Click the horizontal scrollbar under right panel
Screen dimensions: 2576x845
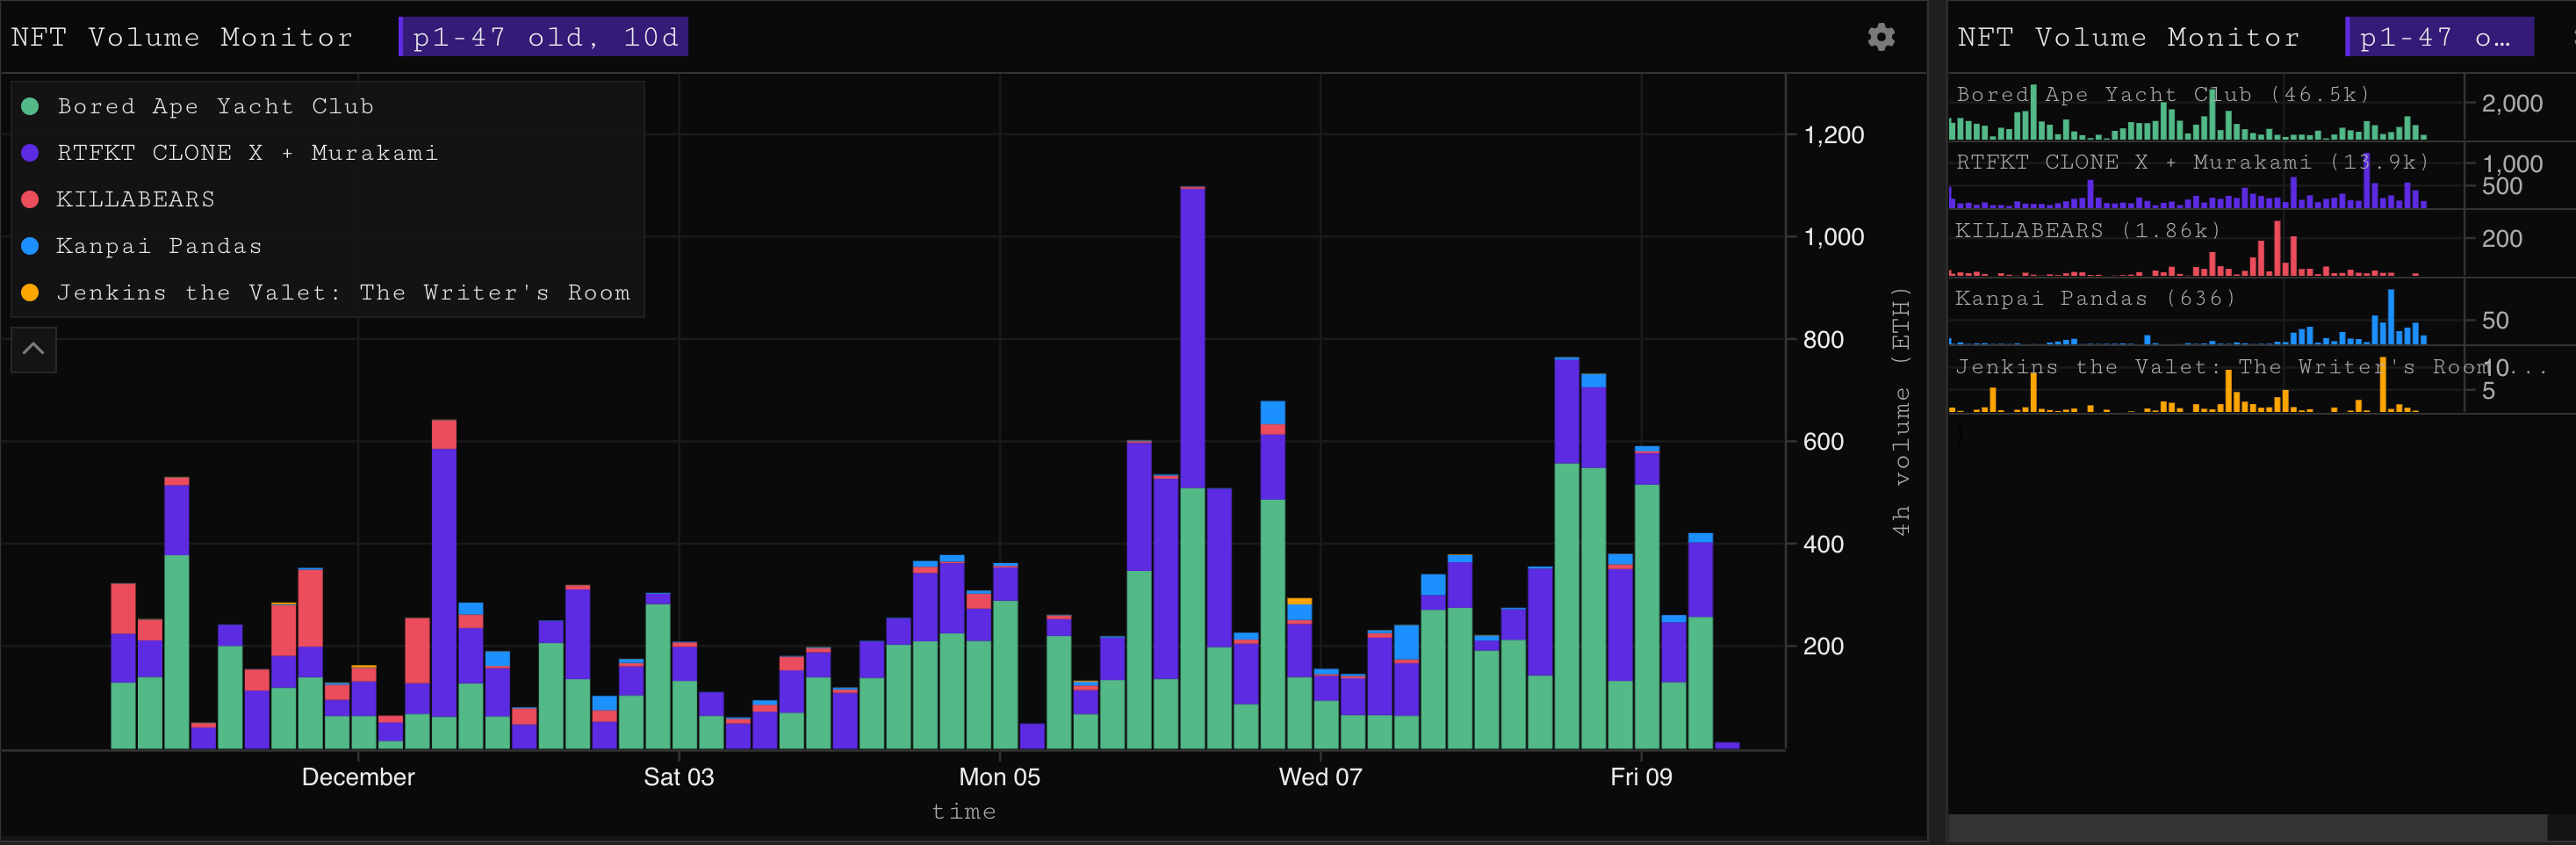(2246, 827)
